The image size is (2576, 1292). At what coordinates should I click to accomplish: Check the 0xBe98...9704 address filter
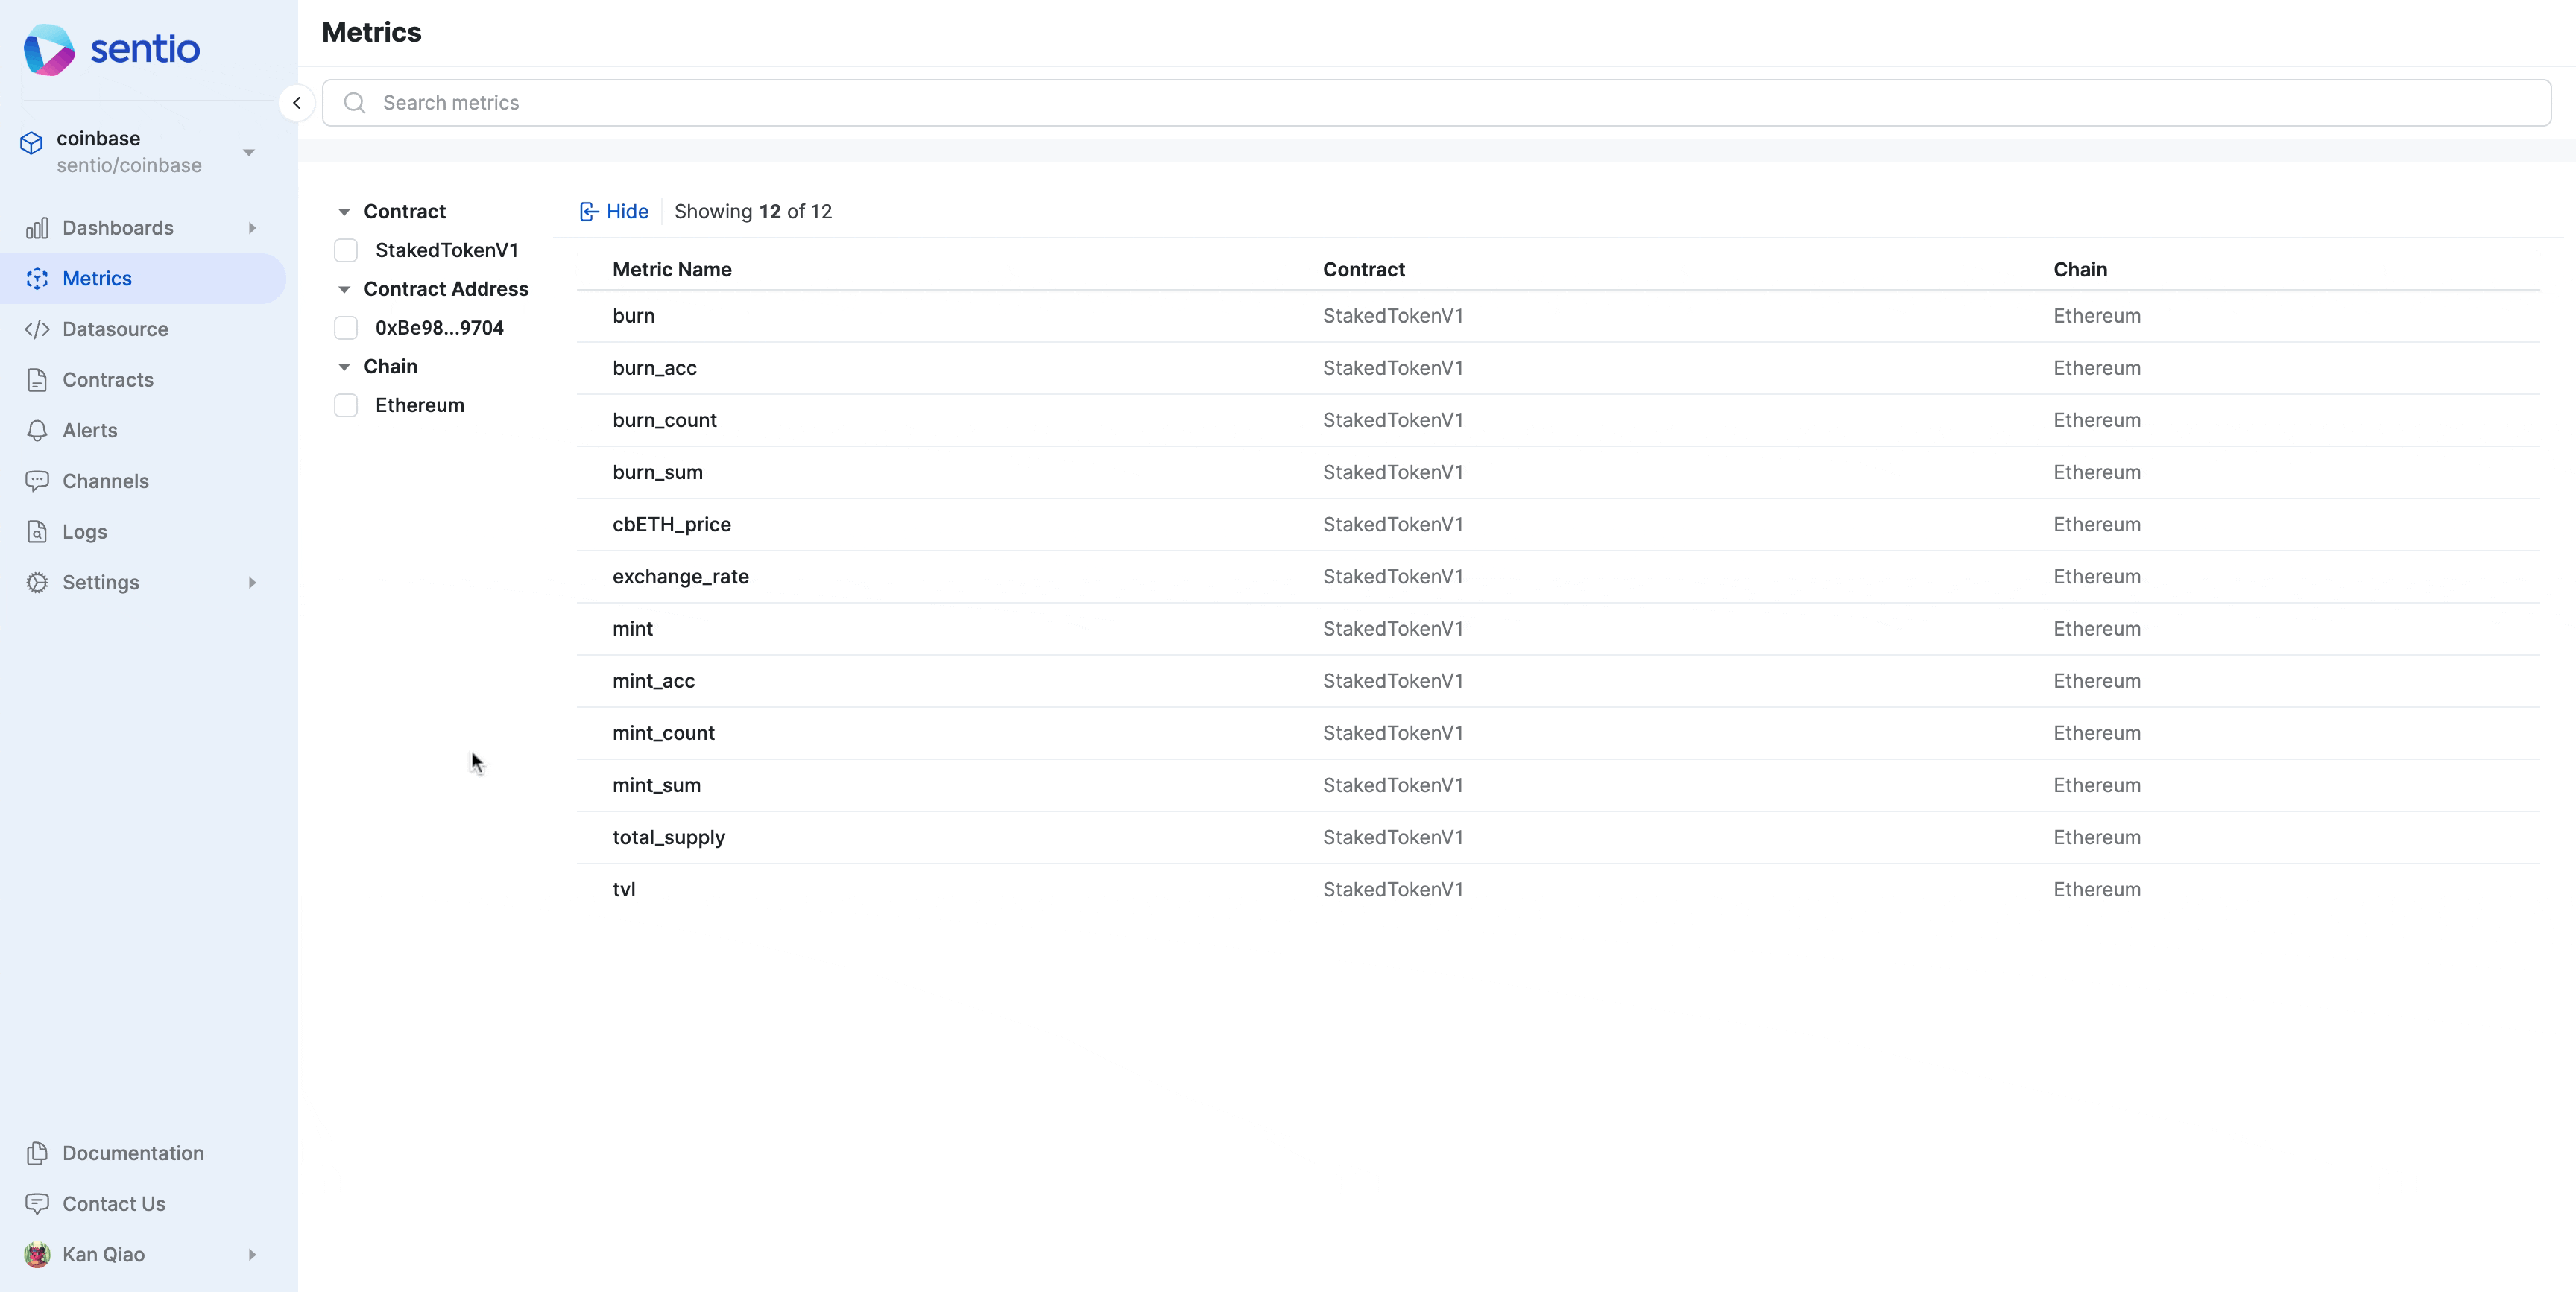(346, 328)
